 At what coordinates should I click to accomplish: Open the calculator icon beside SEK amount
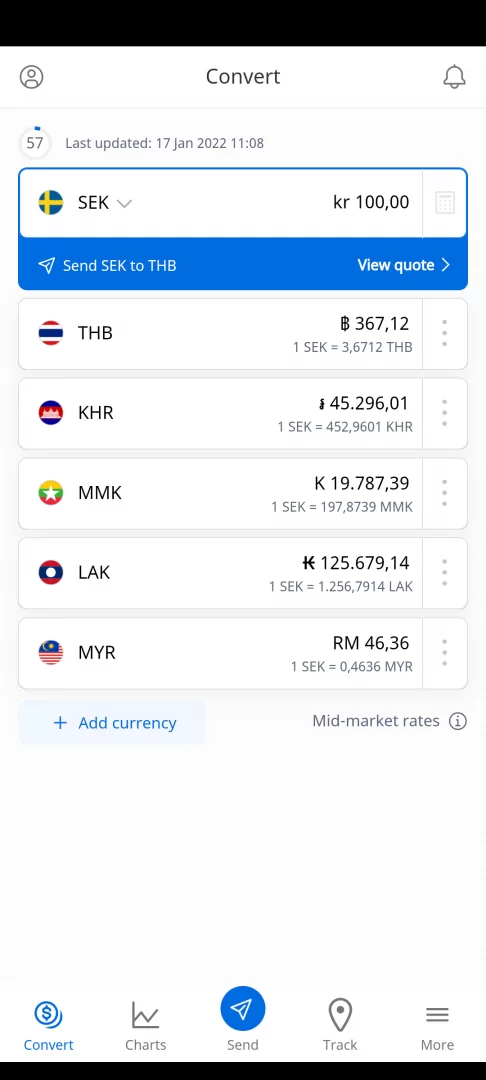[445, 203]
